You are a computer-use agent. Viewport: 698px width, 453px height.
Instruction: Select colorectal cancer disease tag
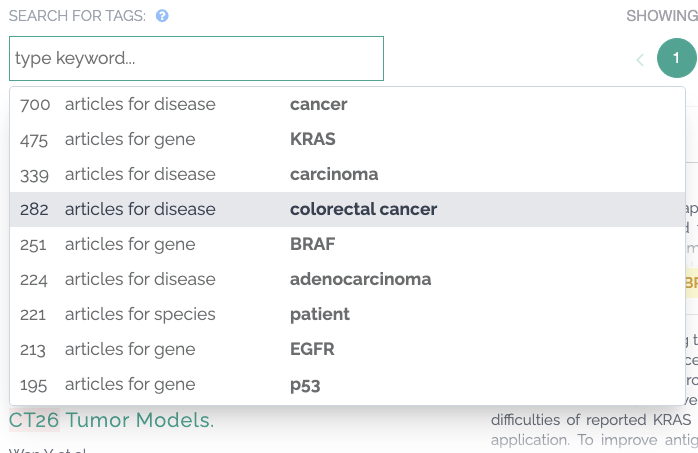point(363,209)
